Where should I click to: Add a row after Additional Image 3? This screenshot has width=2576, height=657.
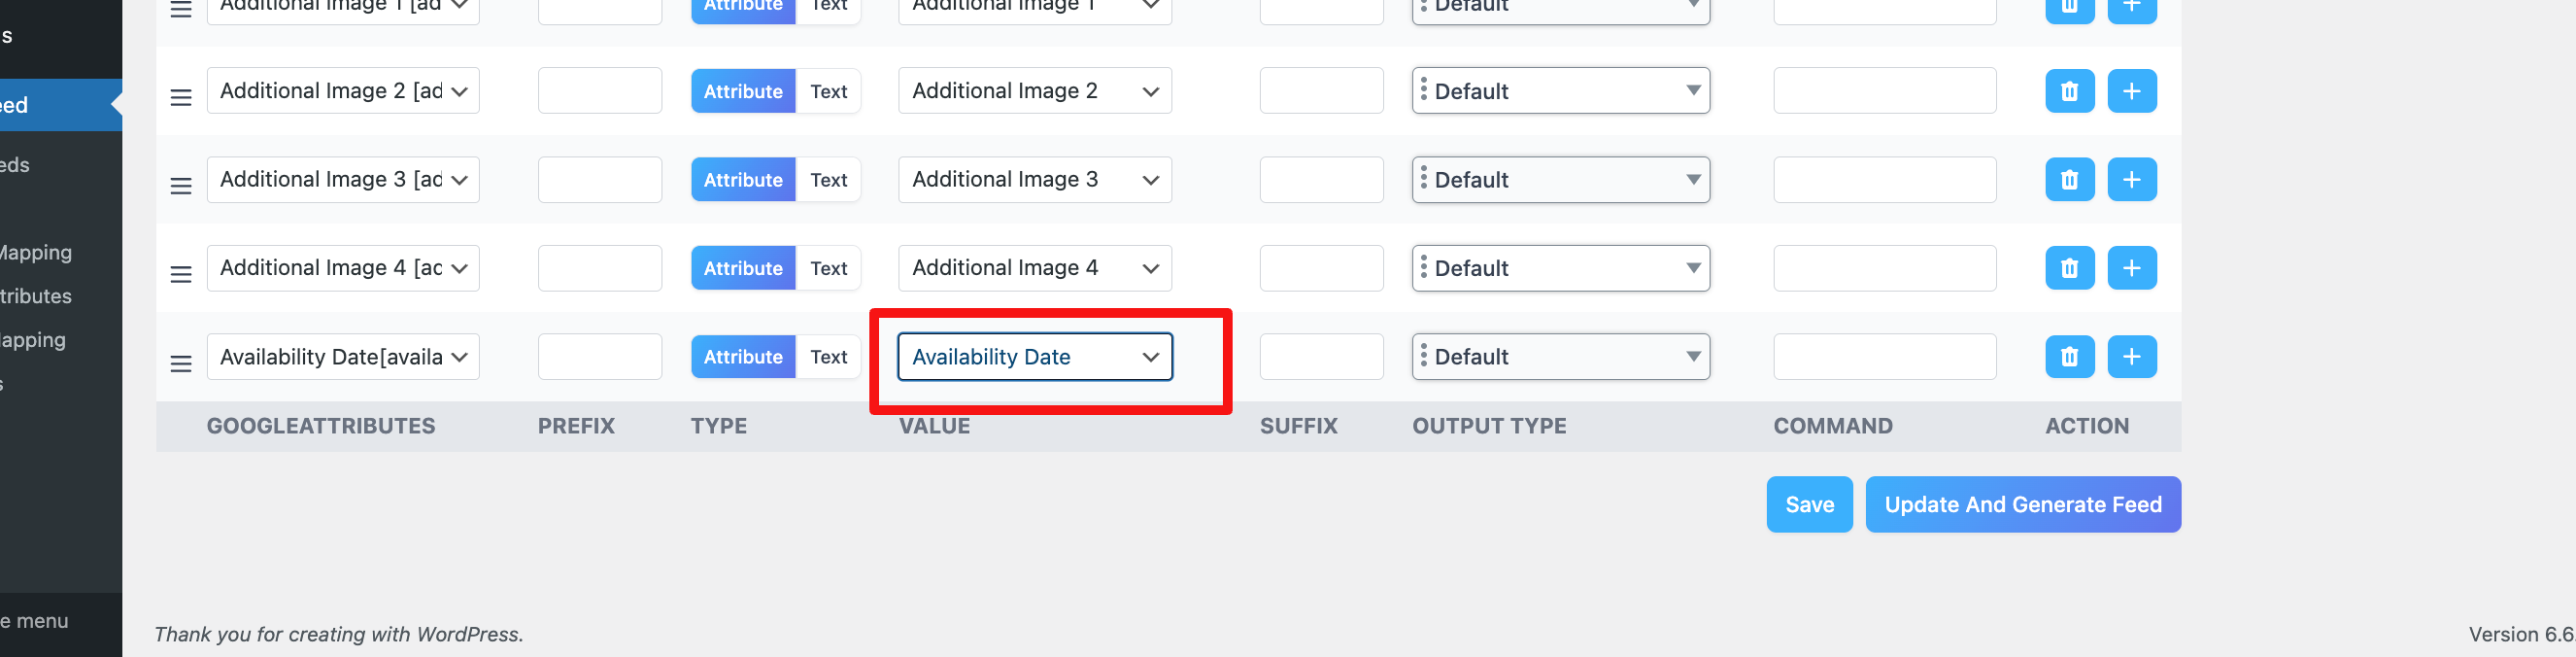2131,180
